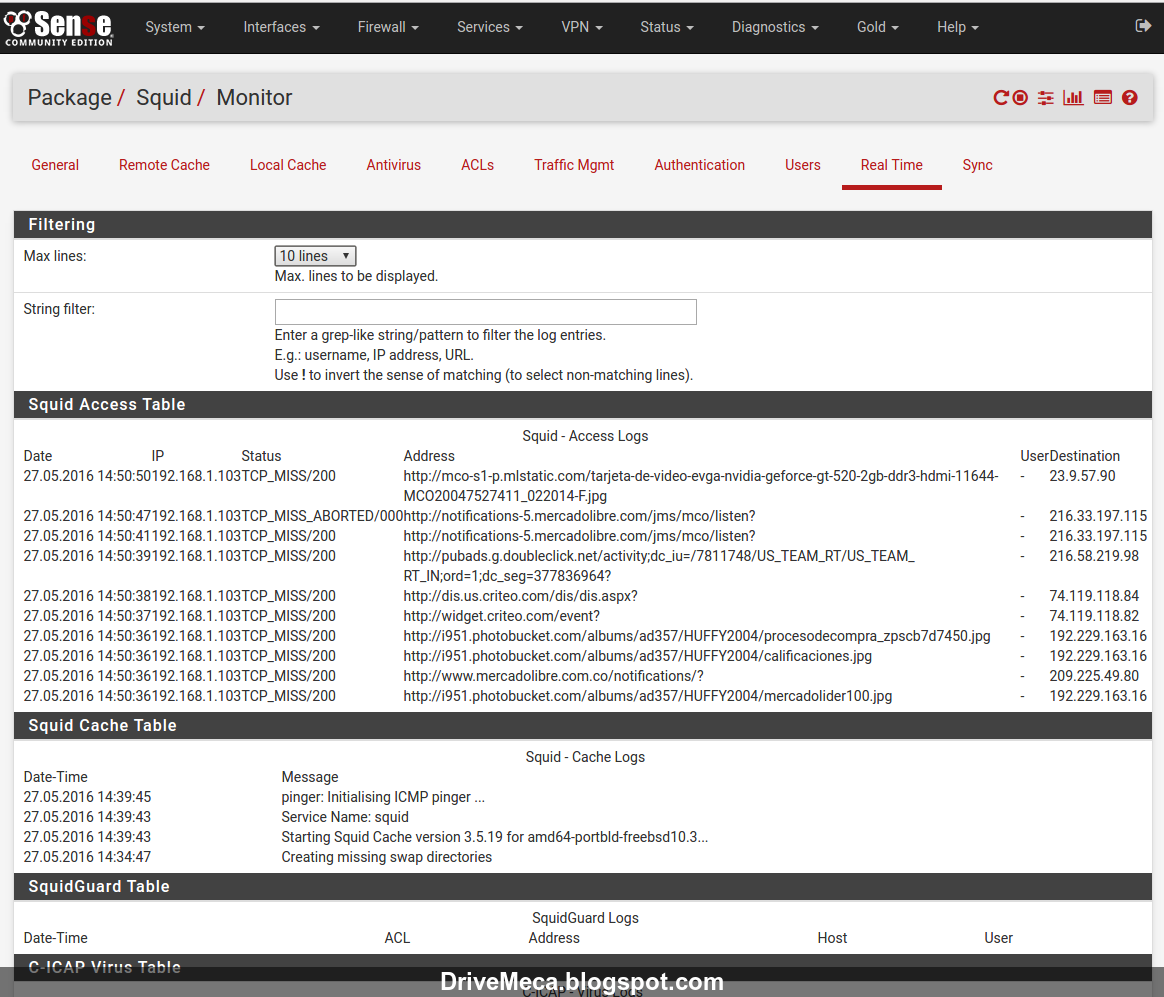Screen dimensions: 1164x997
Task: Open the log entries list icon
Action: coord(1103,97)
